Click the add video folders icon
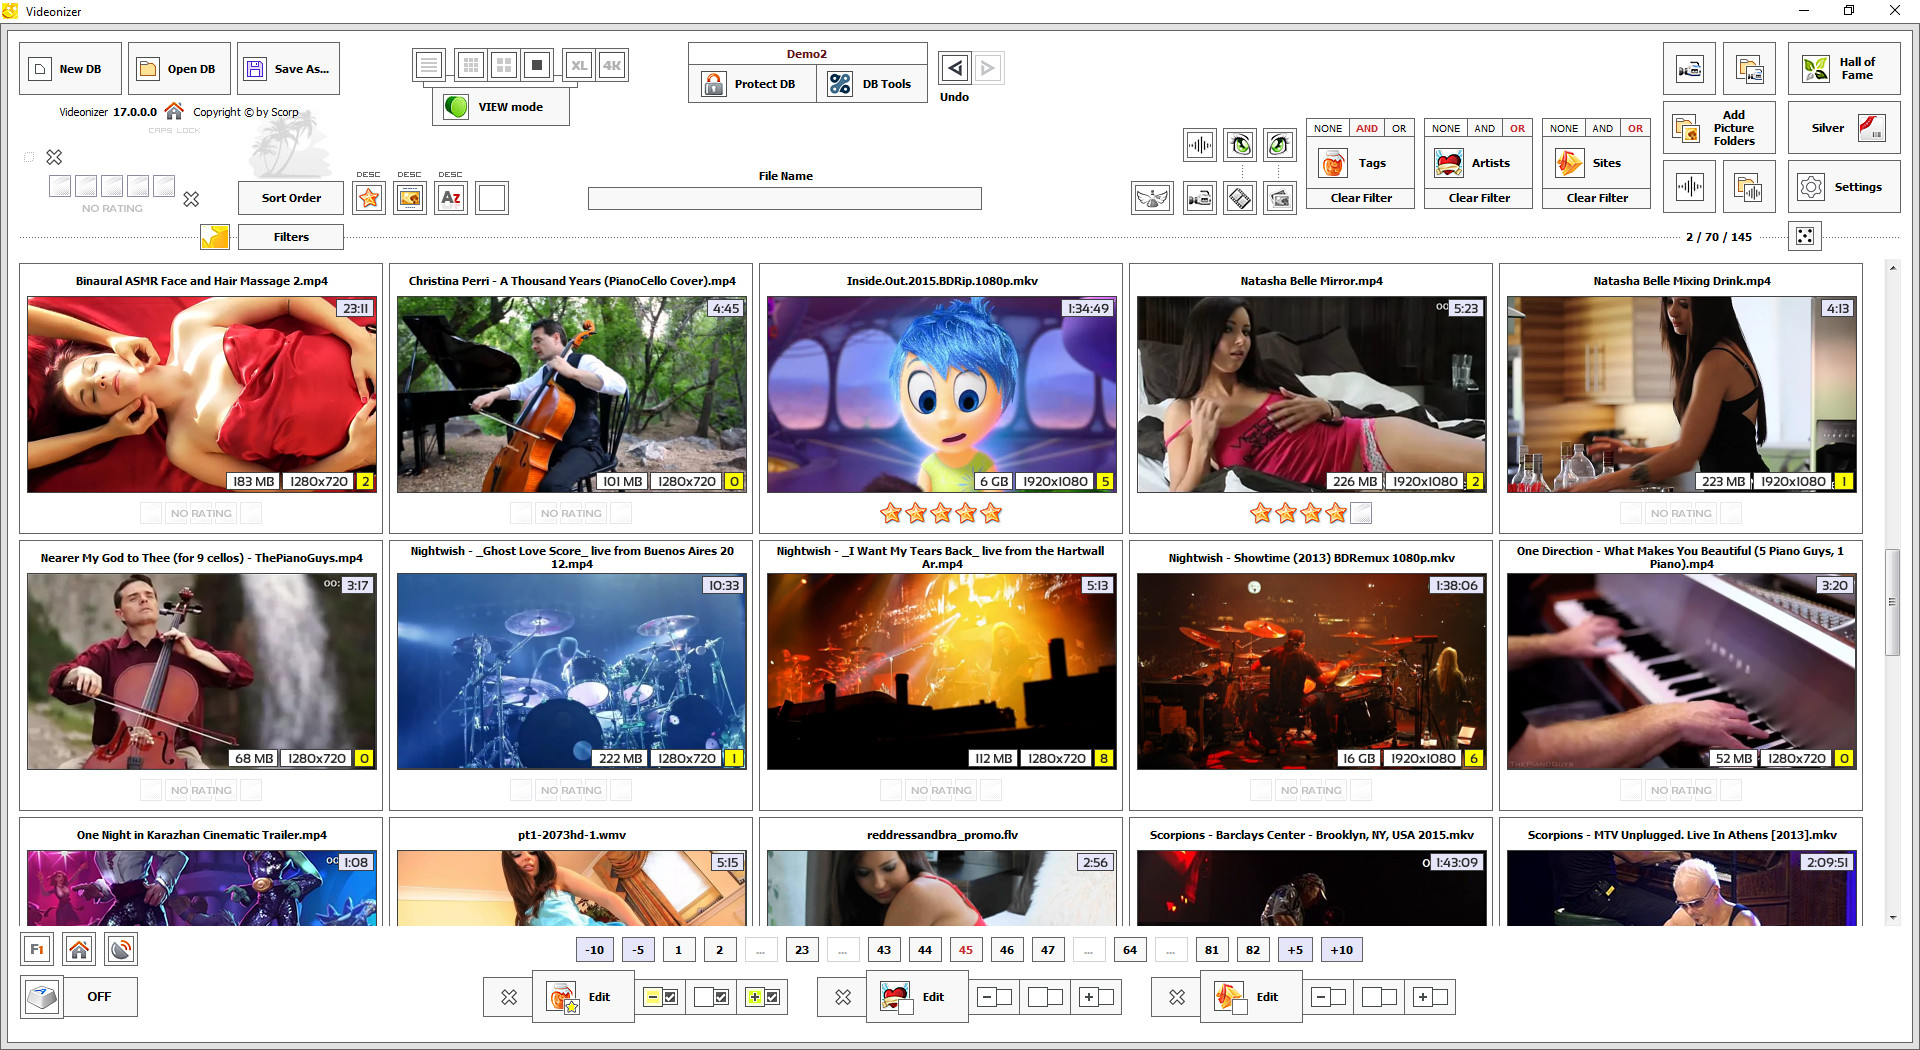Image resolution: width=1920 pixels, height=1050 pixels. coord(1749,69)
